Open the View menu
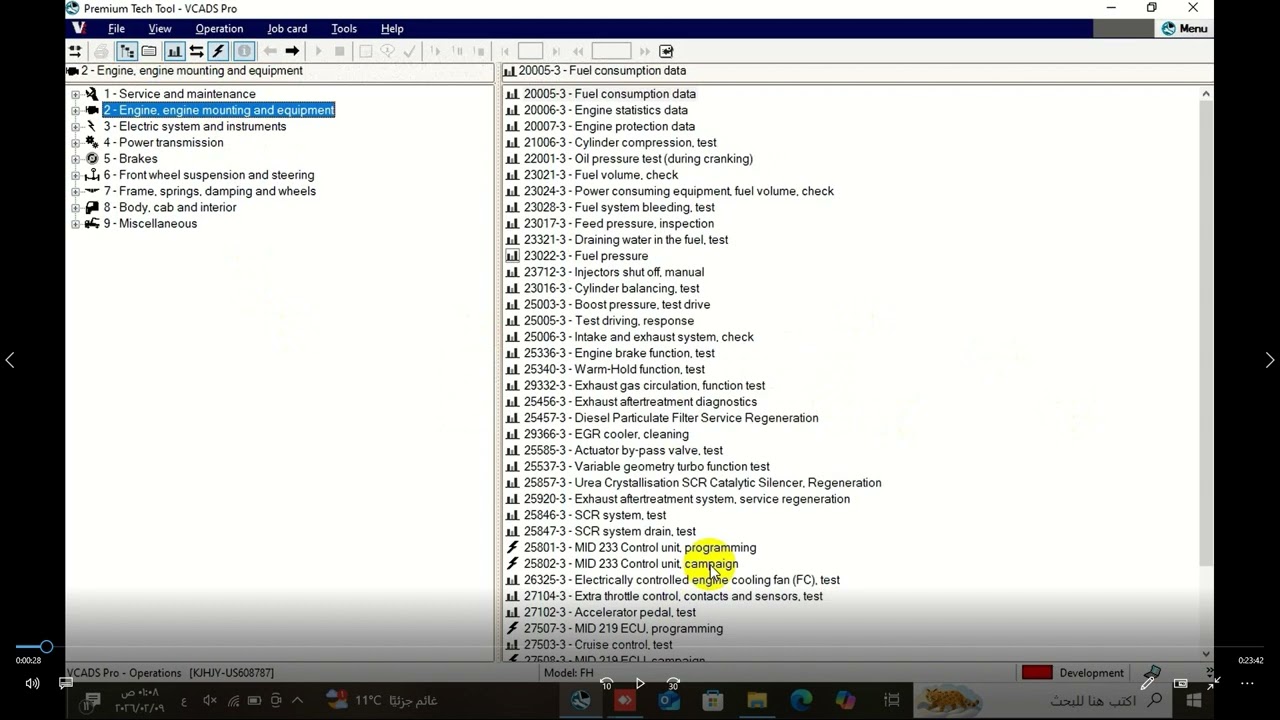 (x=160, y=29)
